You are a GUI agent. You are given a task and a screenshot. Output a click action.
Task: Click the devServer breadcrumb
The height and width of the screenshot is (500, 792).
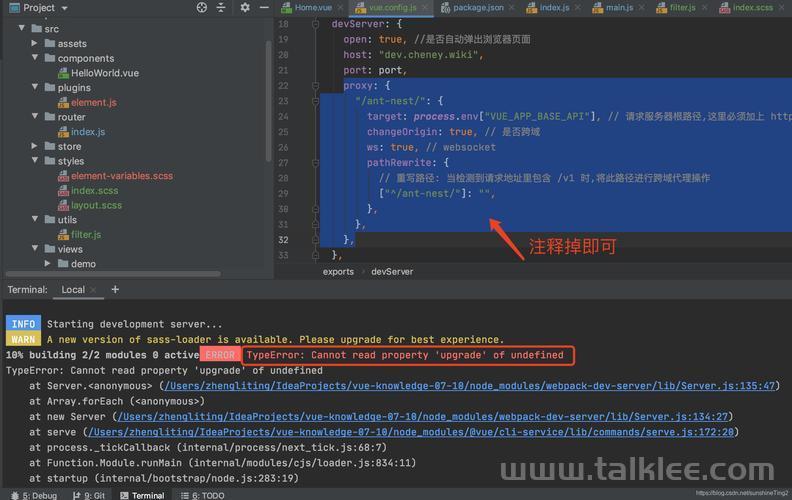[x=392, y=272]
